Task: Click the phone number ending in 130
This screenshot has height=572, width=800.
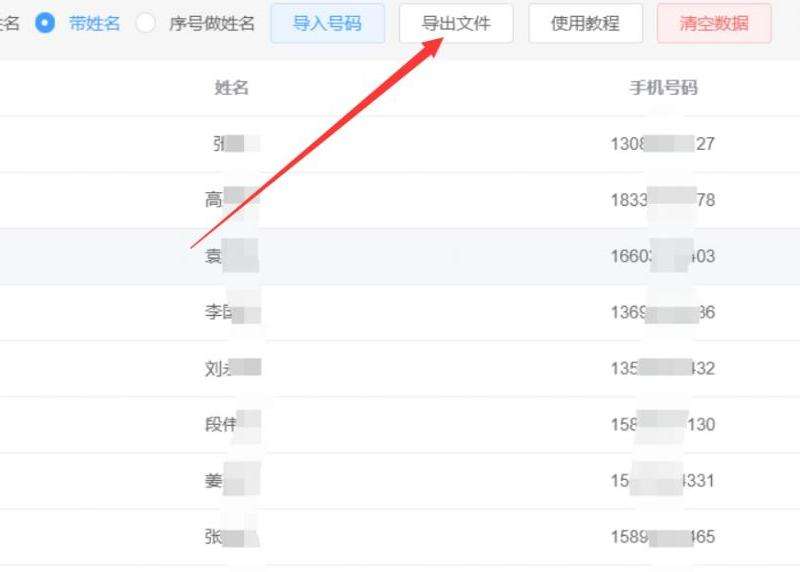Action: (x=662, y=425)
